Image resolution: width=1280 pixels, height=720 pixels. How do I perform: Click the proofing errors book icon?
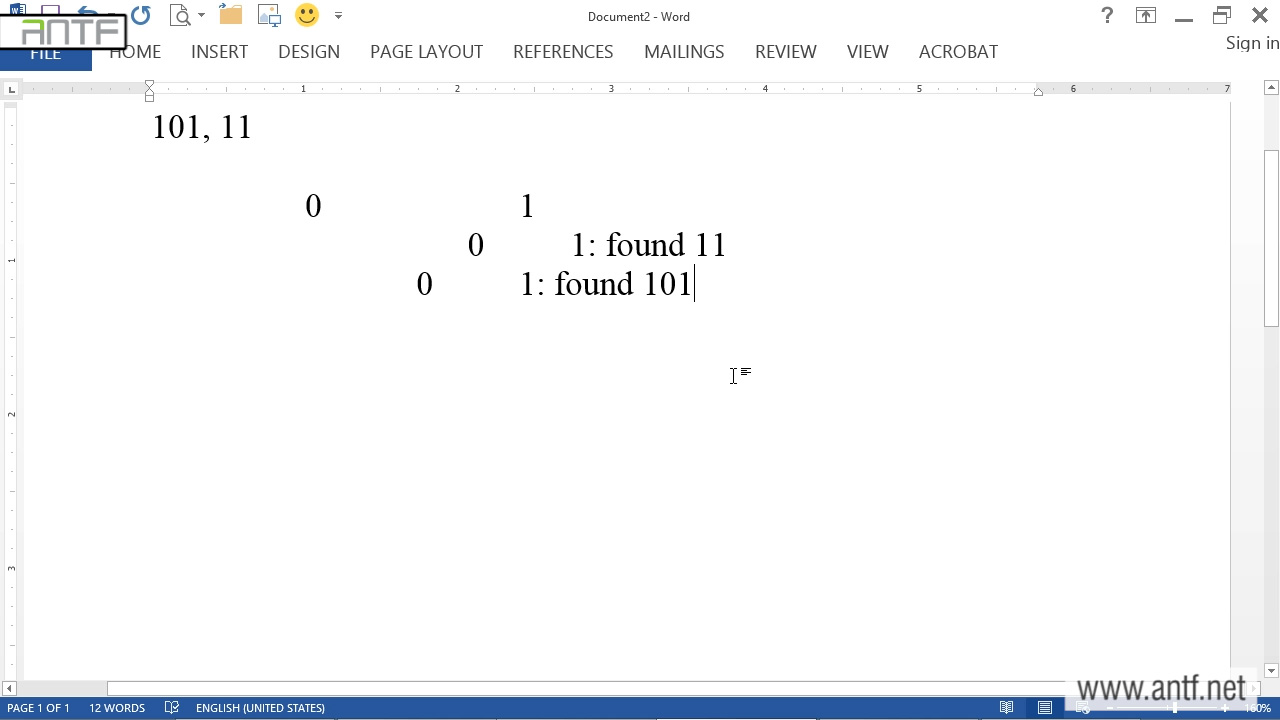(172, 708)
